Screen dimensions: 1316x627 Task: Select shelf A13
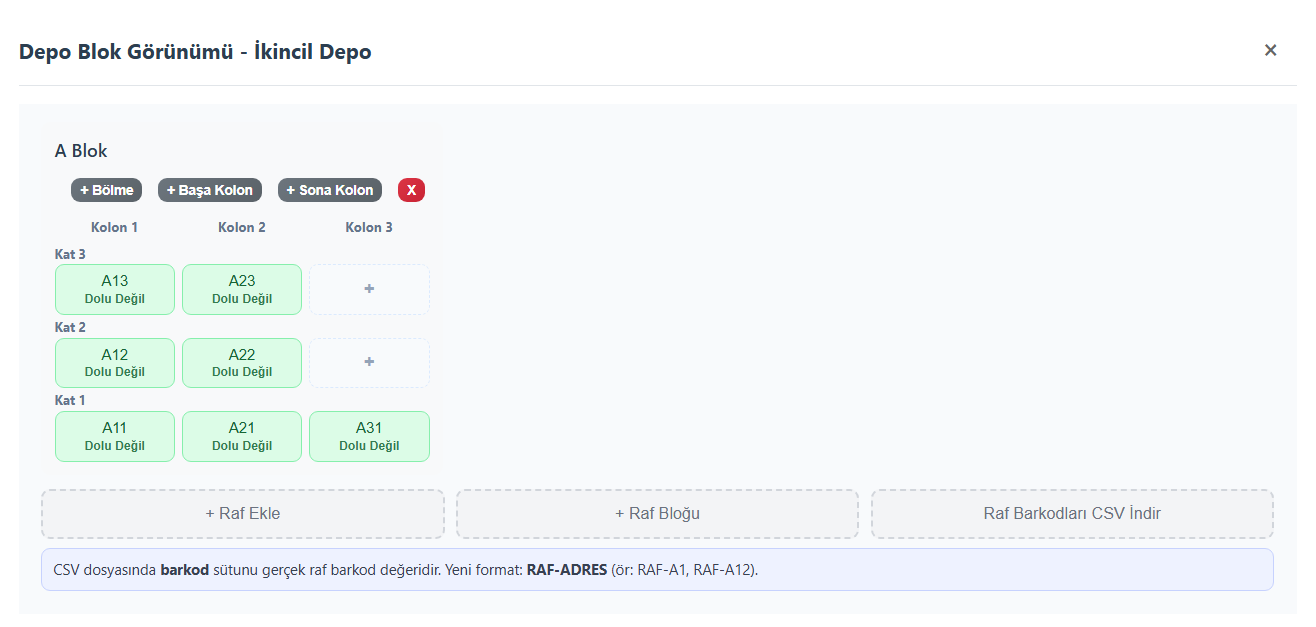(115, 289)
